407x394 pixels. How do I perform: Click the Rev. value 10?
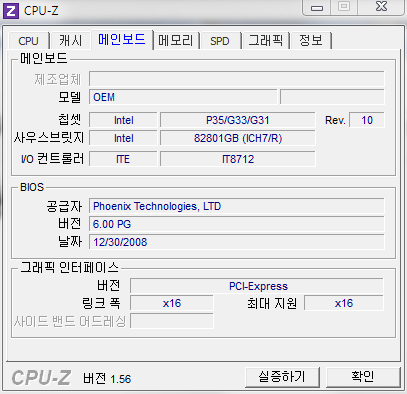367,120
